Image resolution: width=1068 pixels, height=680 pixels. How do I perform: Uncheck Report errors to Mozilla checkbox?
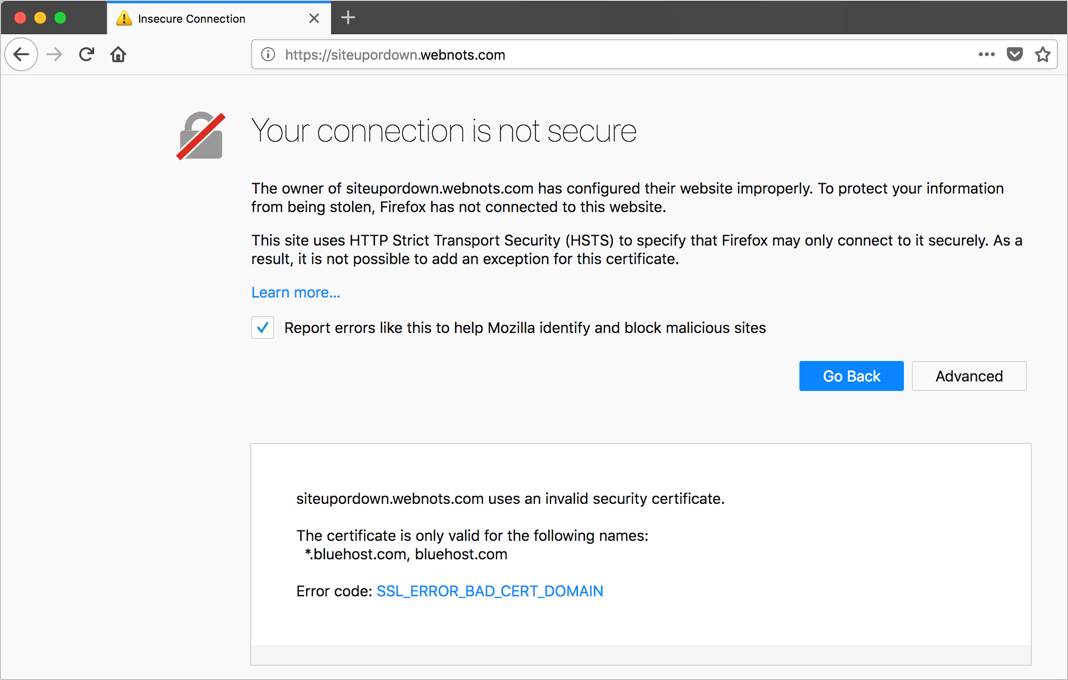[262, 327]
